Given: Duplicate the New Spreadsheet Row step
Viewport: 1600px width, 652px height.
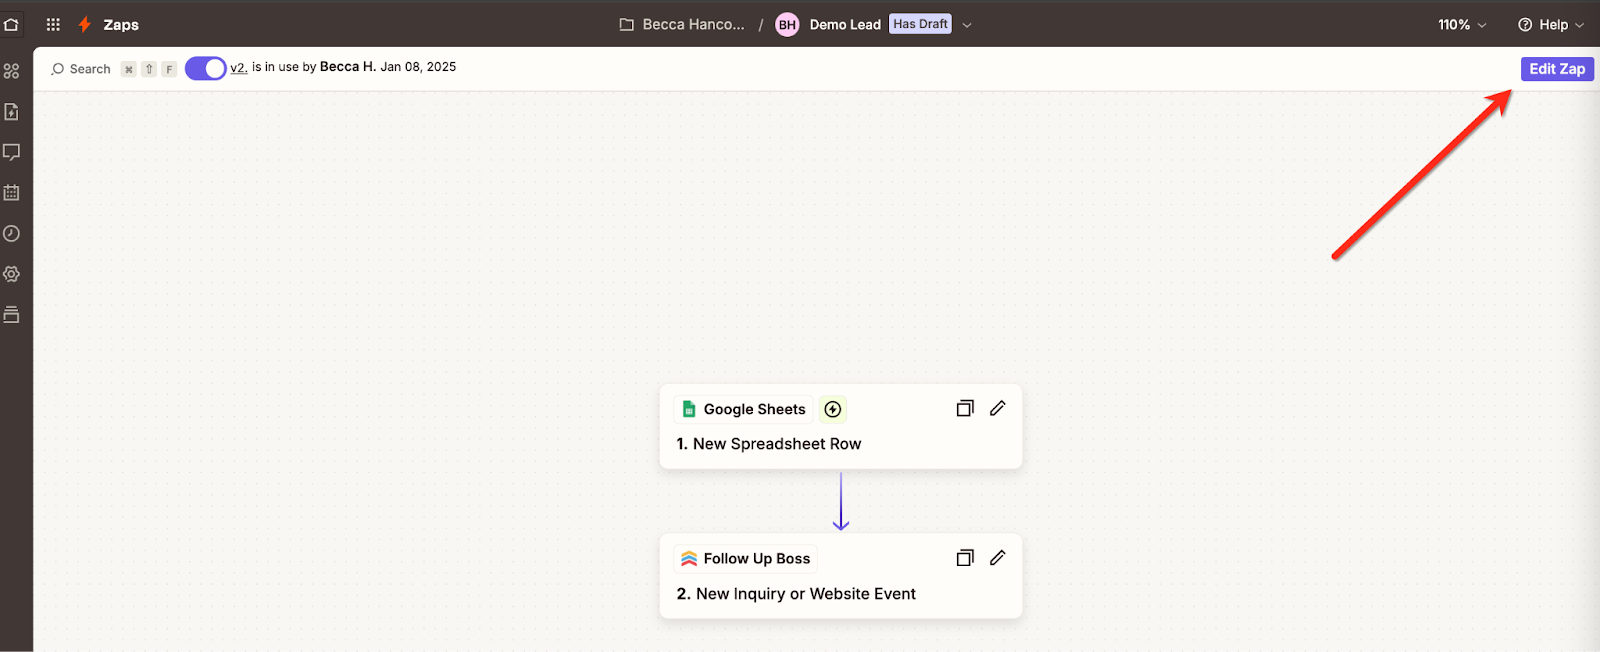Looking at the screenshot, I should [965, 408].
